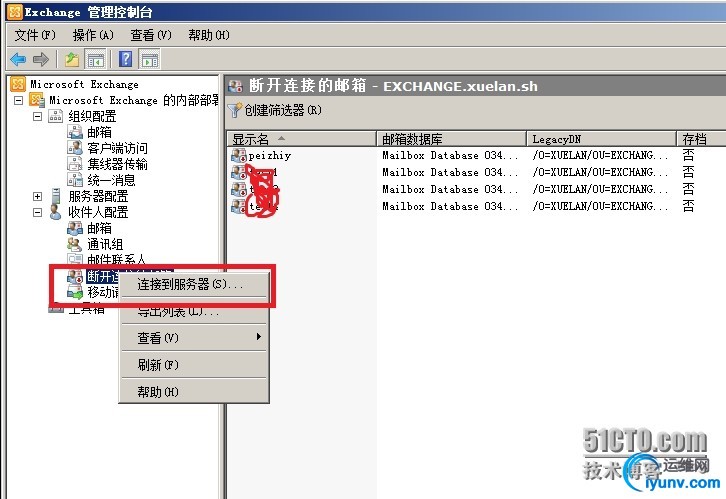Click 否 archive value in peizhiy row
Screen dimensions: 726x499
(688, 155)
